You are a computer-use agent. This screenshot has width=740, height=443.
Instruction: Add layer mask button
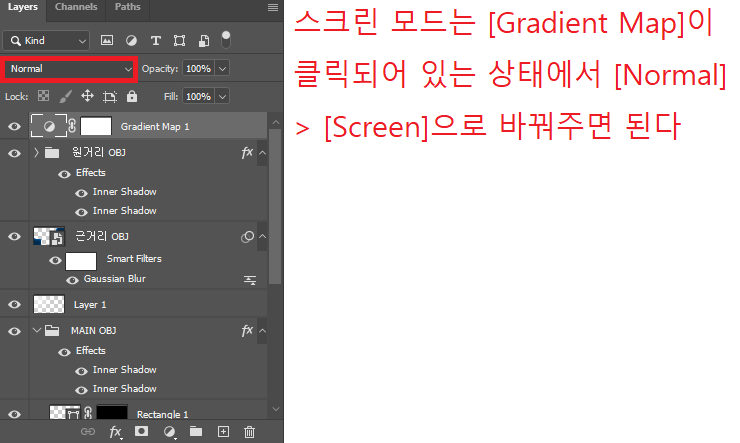(x=141, y=431)
